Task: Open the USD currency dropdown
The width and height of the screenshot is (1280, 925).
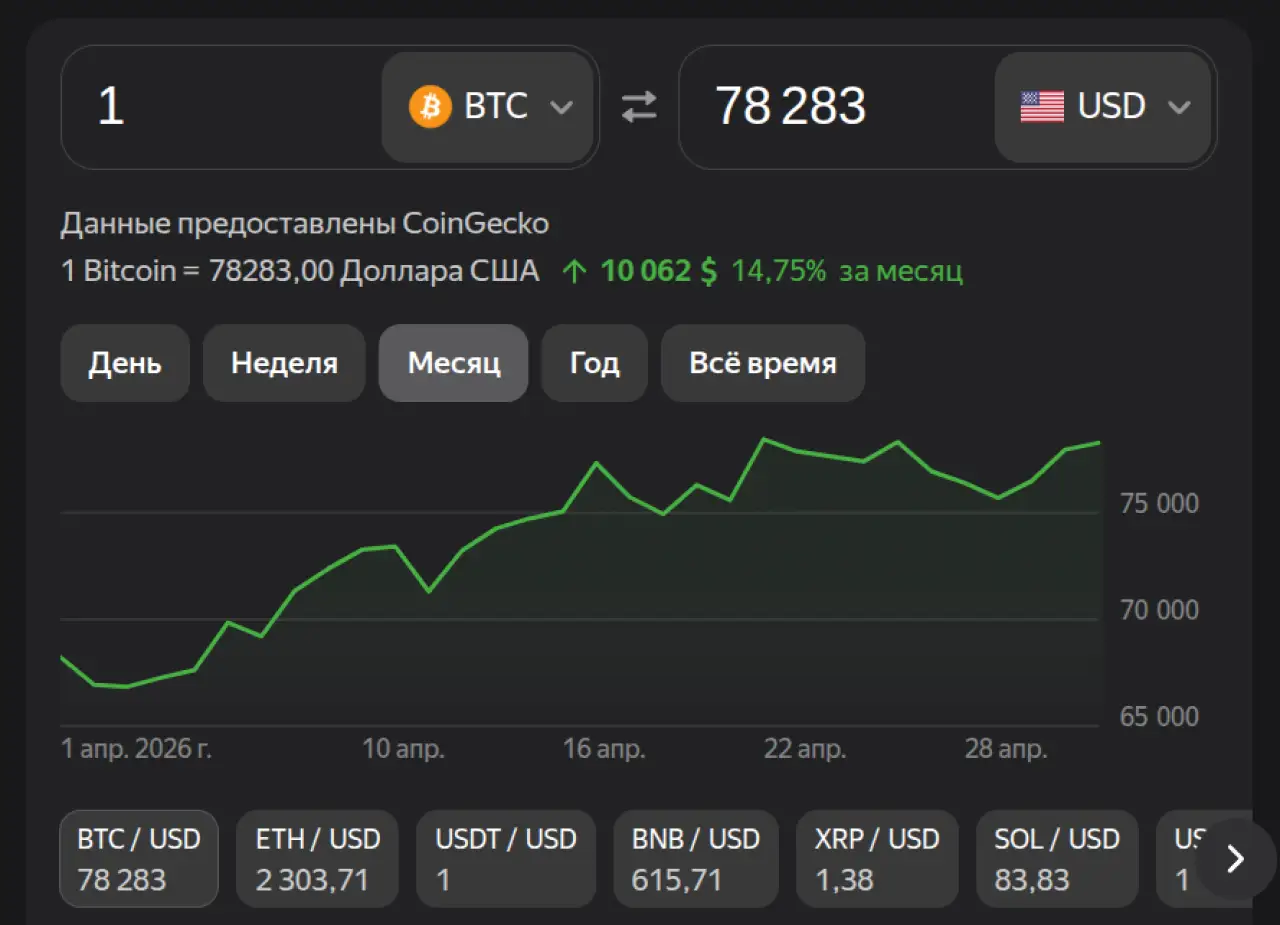Action: point(1103,107)
